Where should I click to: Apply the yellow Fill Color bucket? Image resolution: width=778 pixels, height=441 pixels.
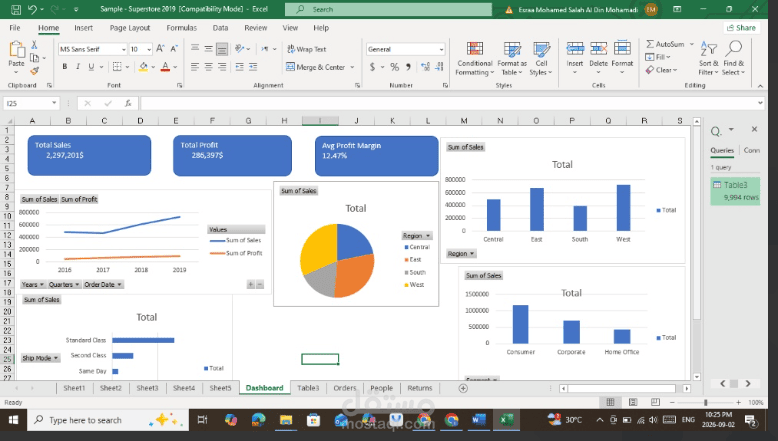143,66
